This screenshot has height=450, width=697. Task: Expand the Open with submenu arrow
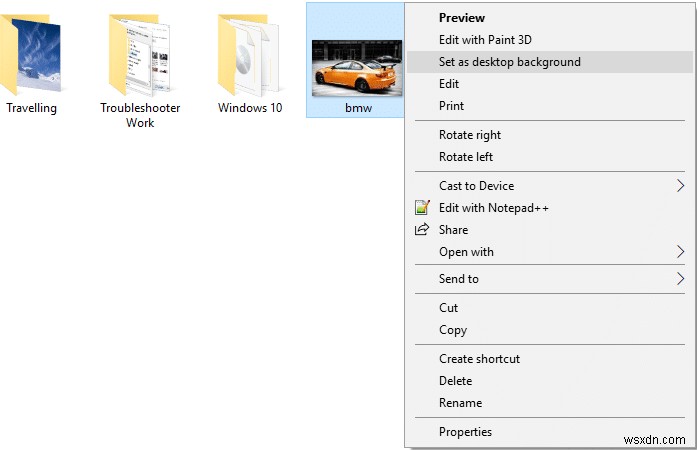pos(680,252)
